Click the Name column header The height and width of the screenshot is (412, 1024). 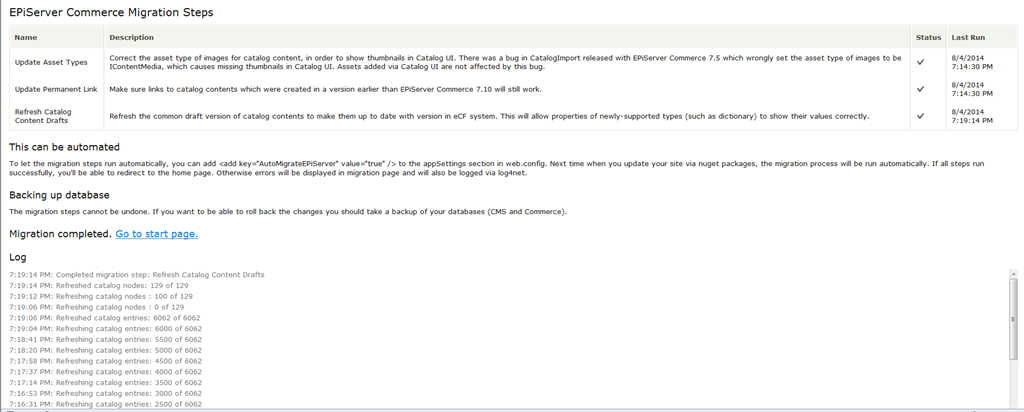[x=26, y=37]
